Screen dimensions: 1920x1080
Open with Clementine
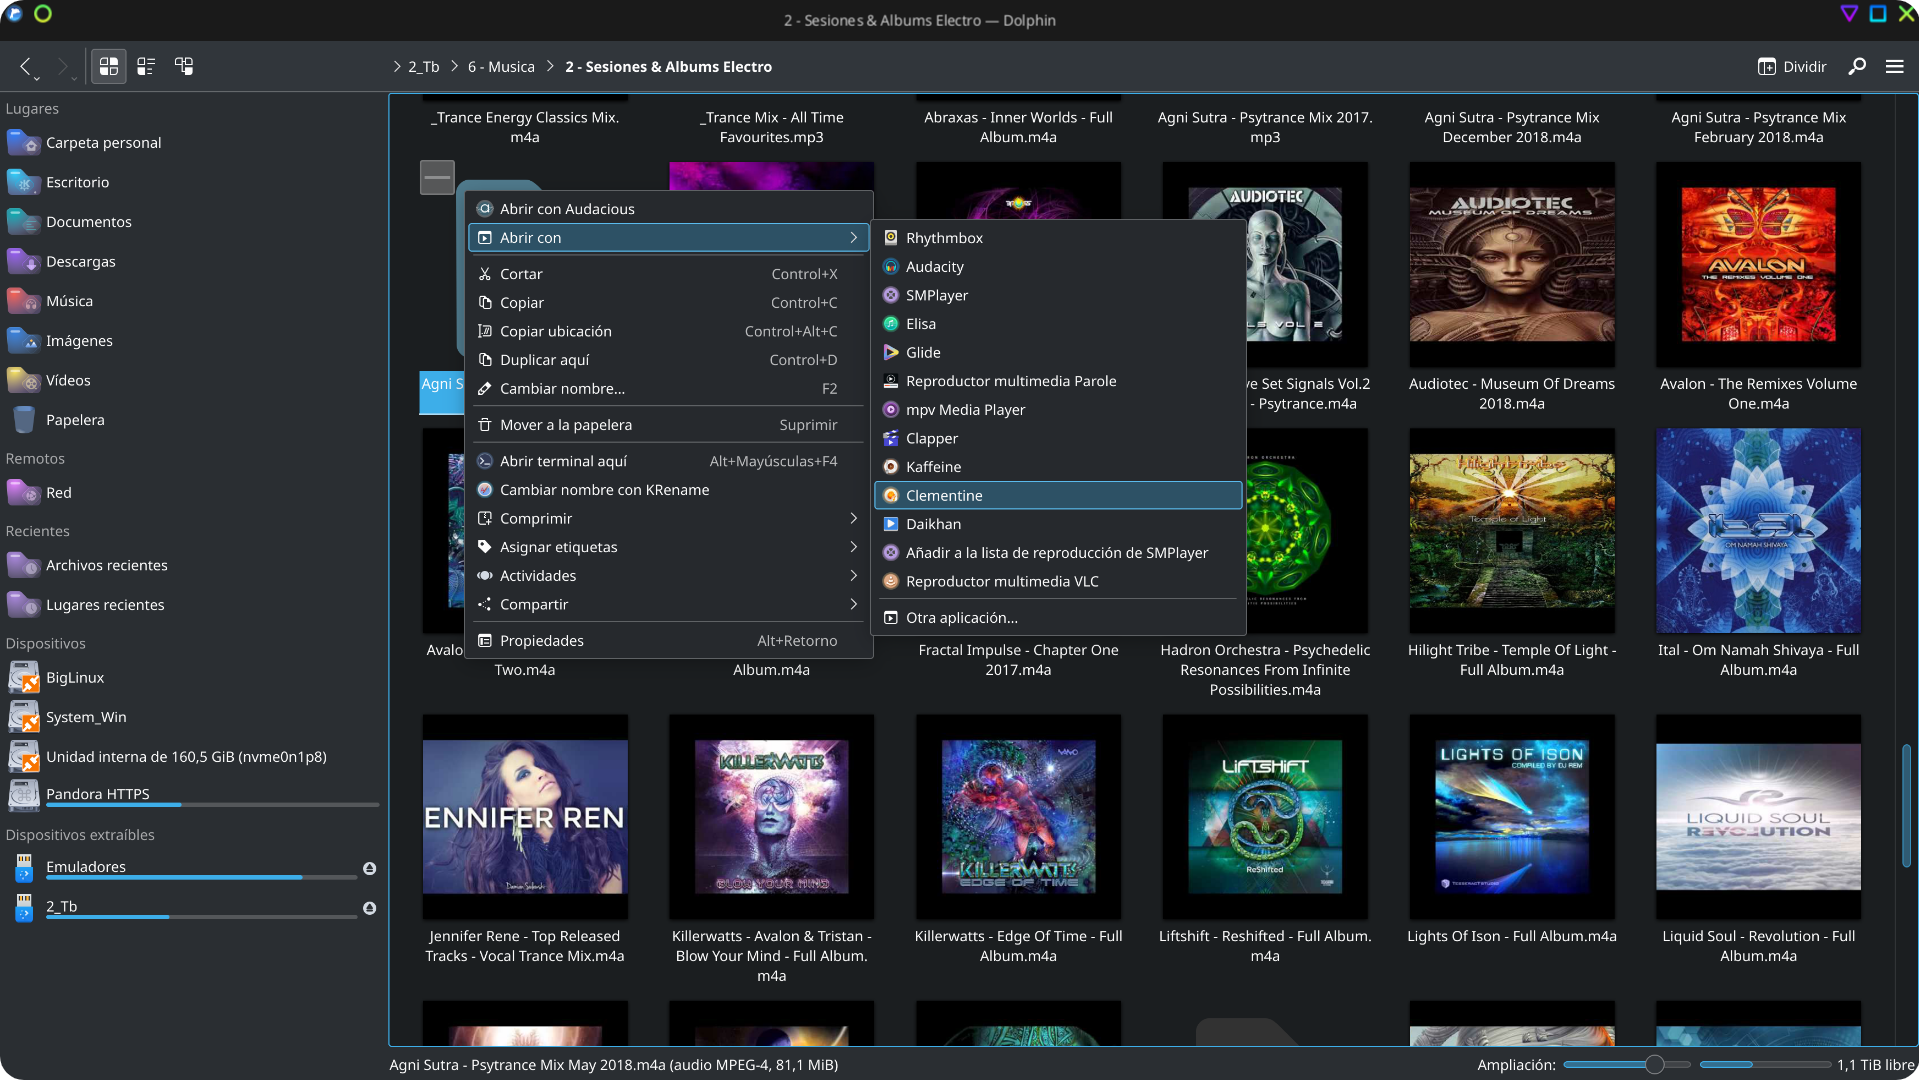coord(1058,496)
